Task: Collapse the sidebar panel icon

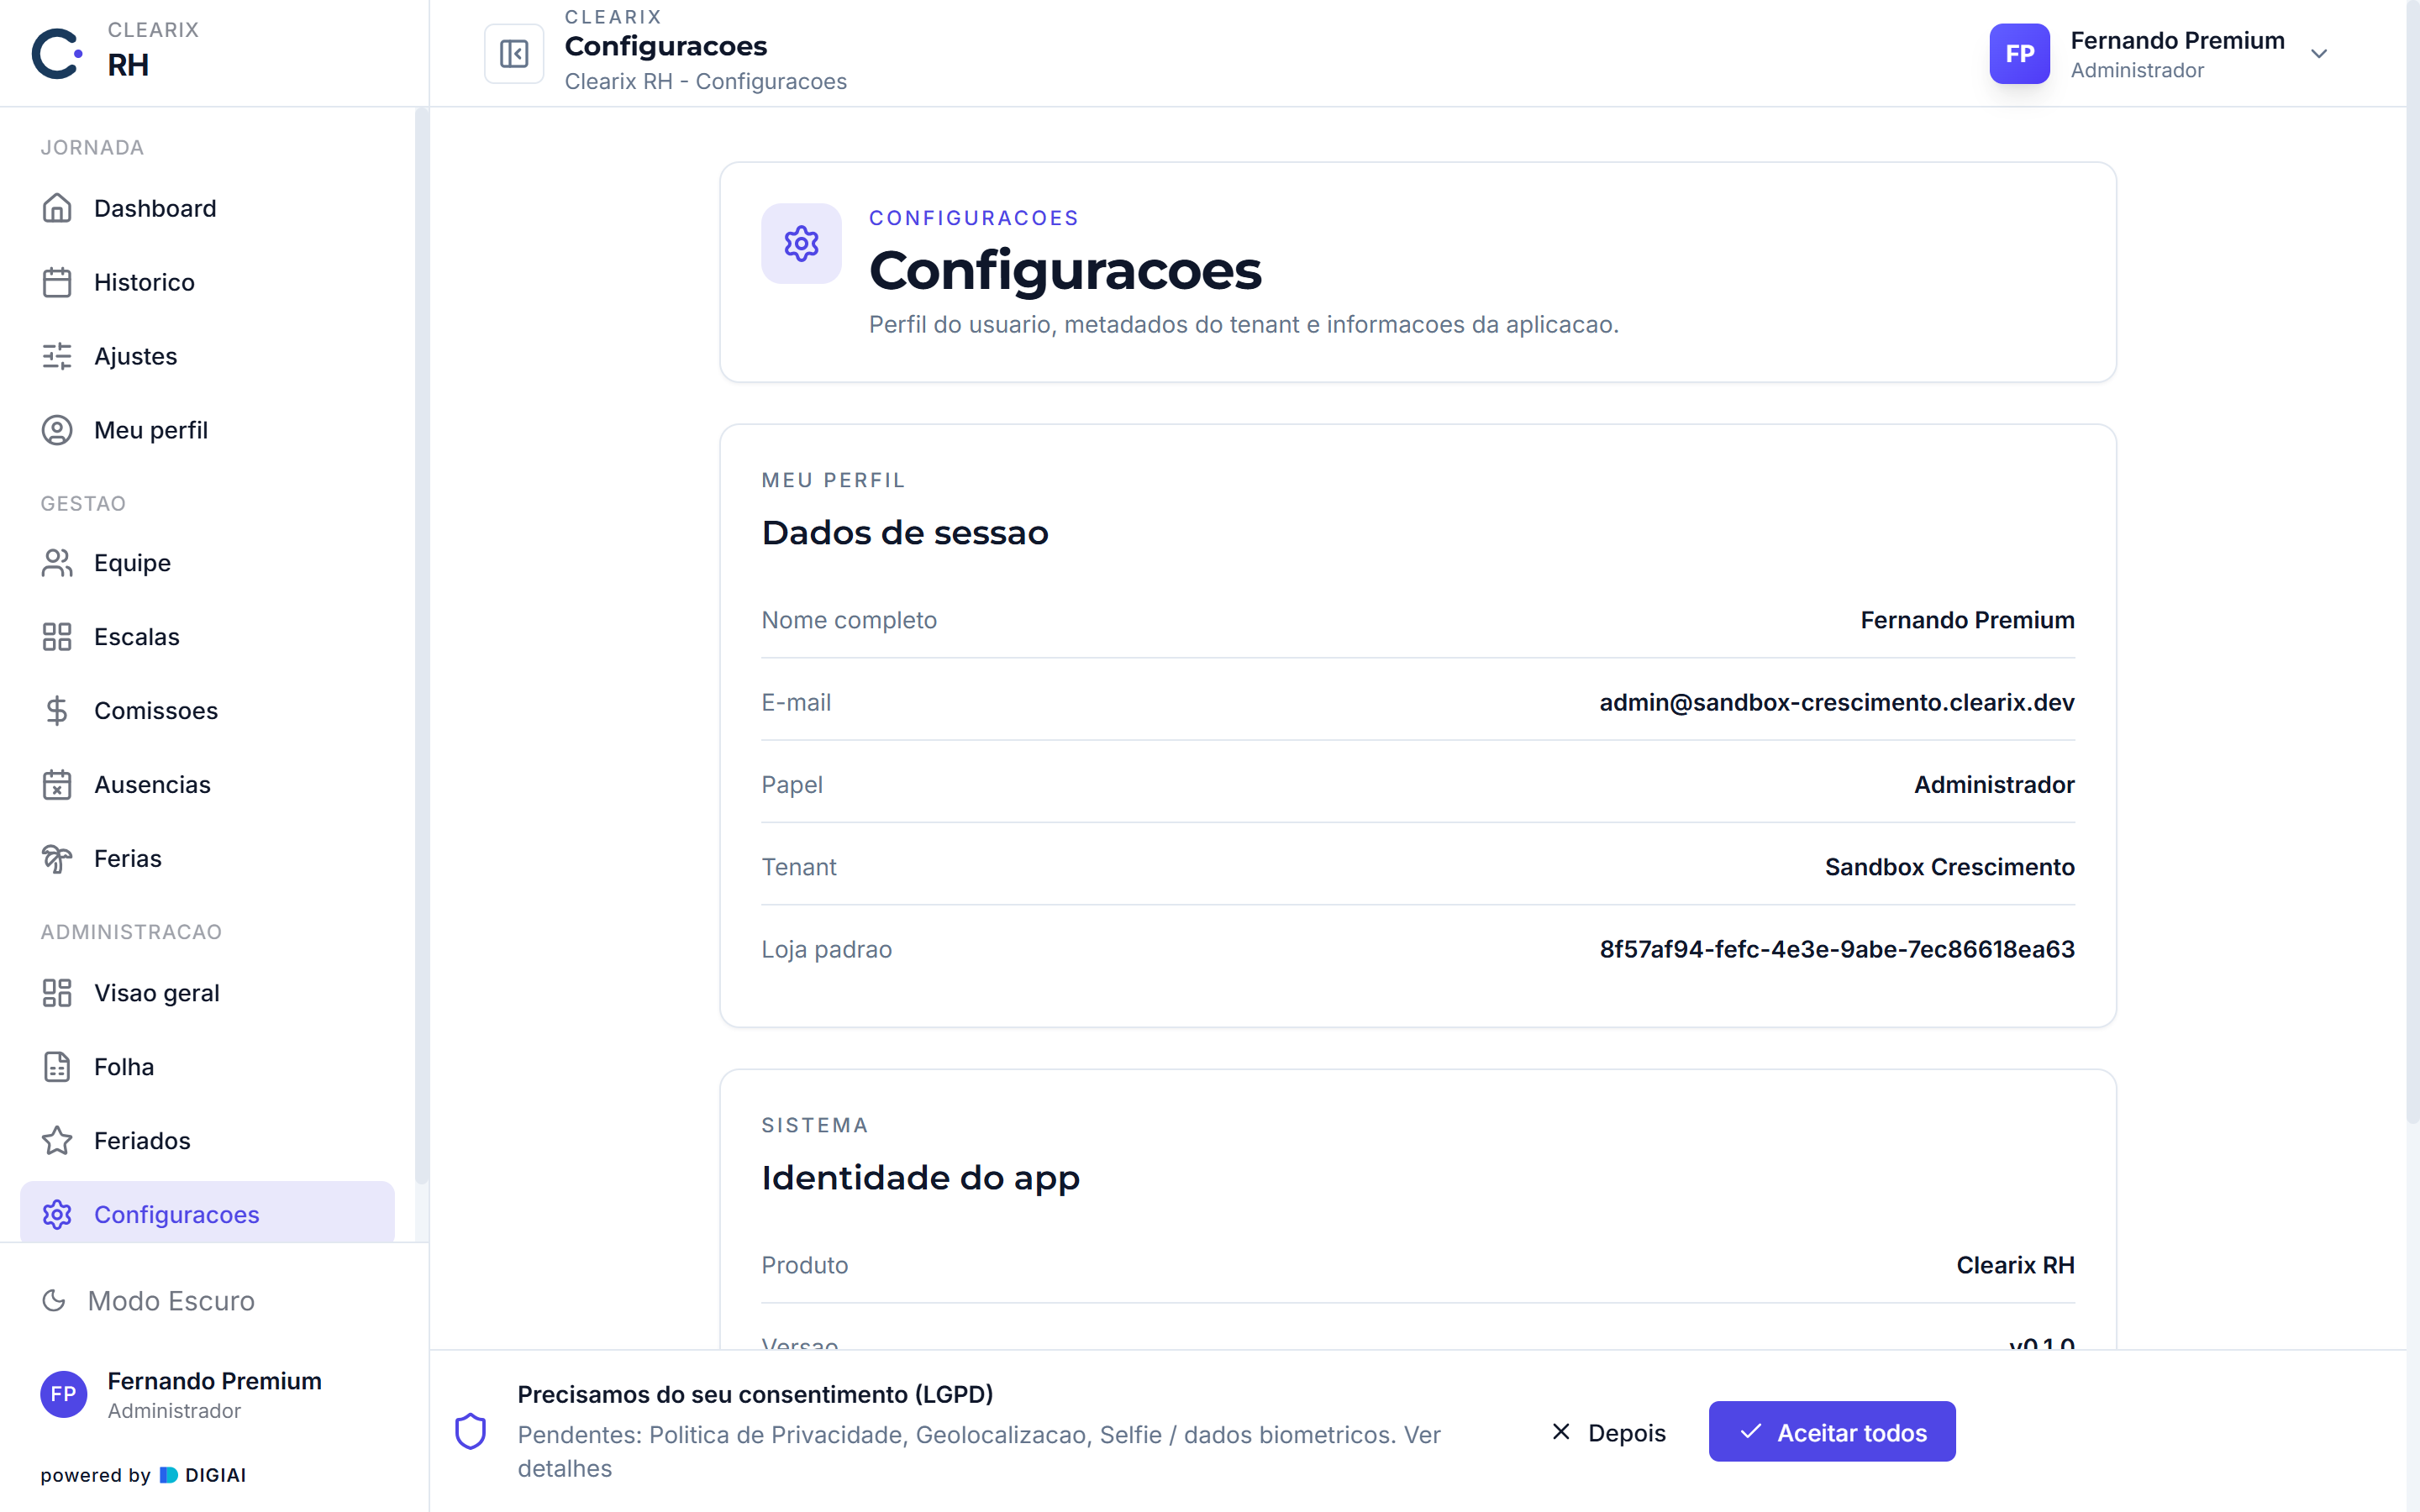Action: 514,54
